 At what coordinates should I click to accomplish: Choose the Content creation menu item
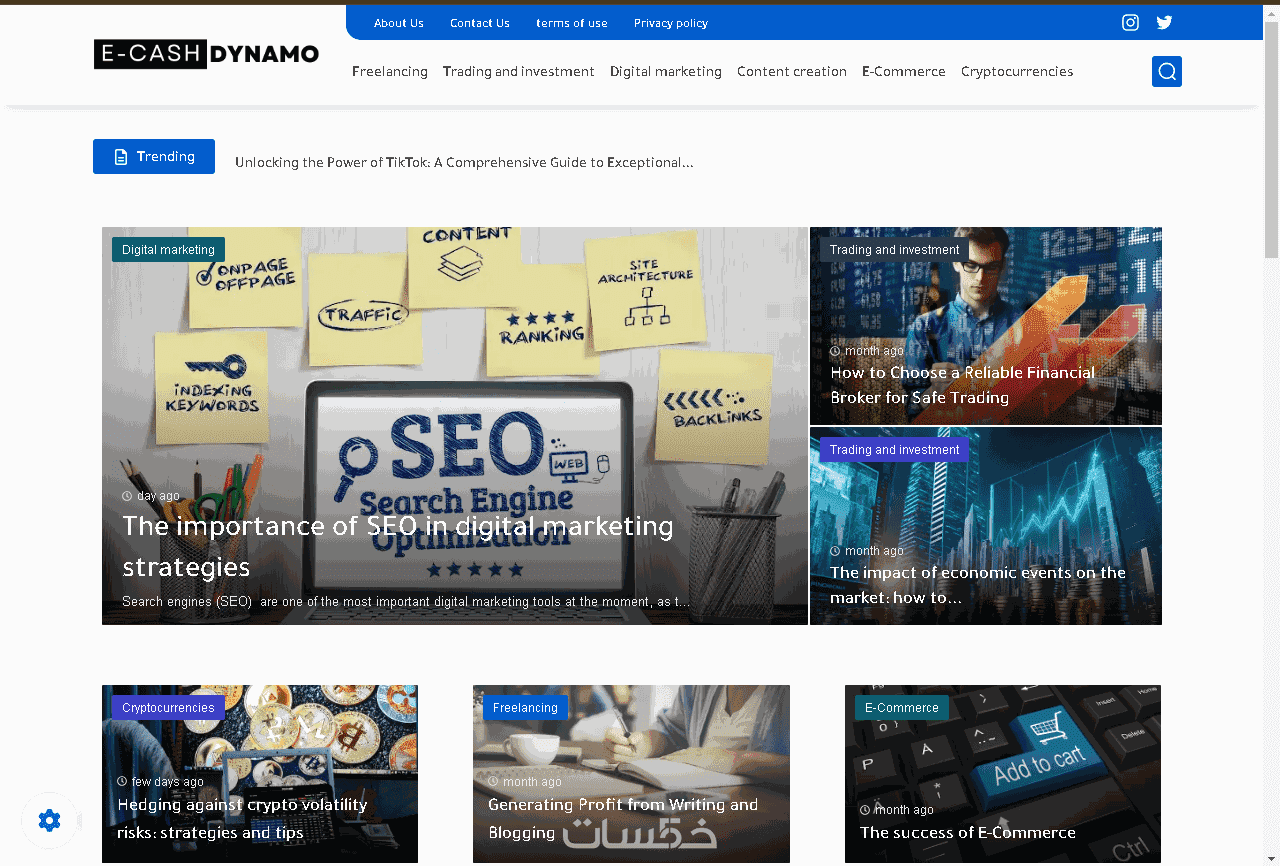(x=792, y=72)
